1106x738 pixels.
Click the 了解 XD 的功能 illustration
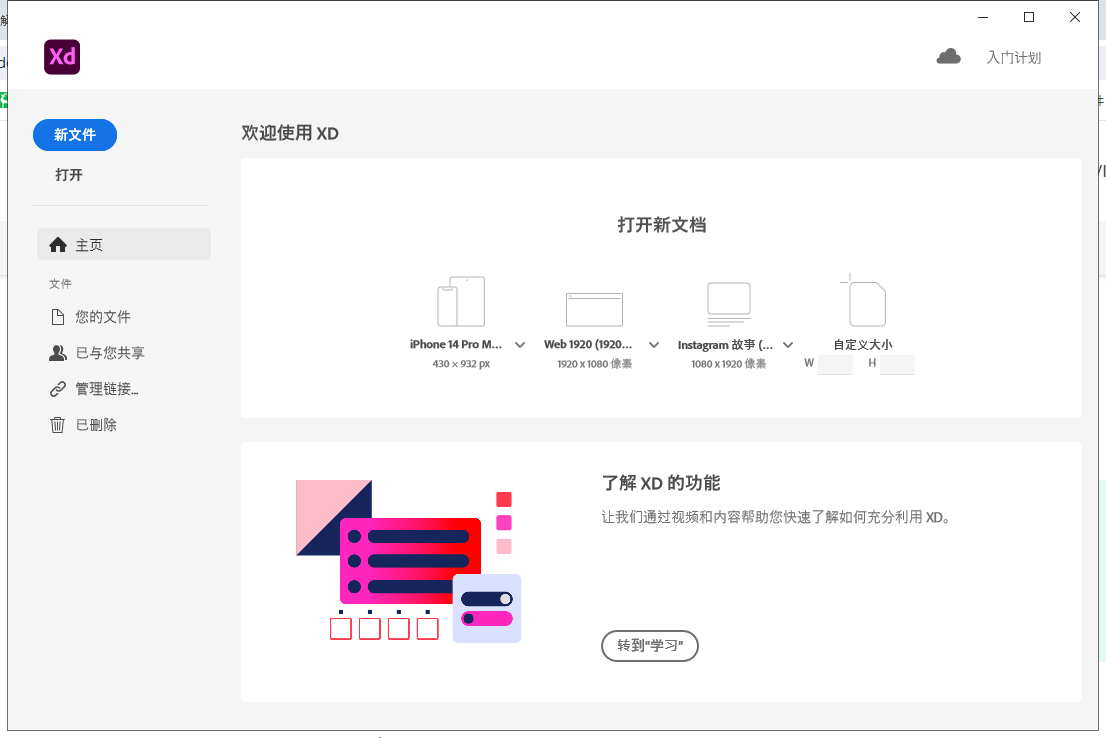pos(408,561)
